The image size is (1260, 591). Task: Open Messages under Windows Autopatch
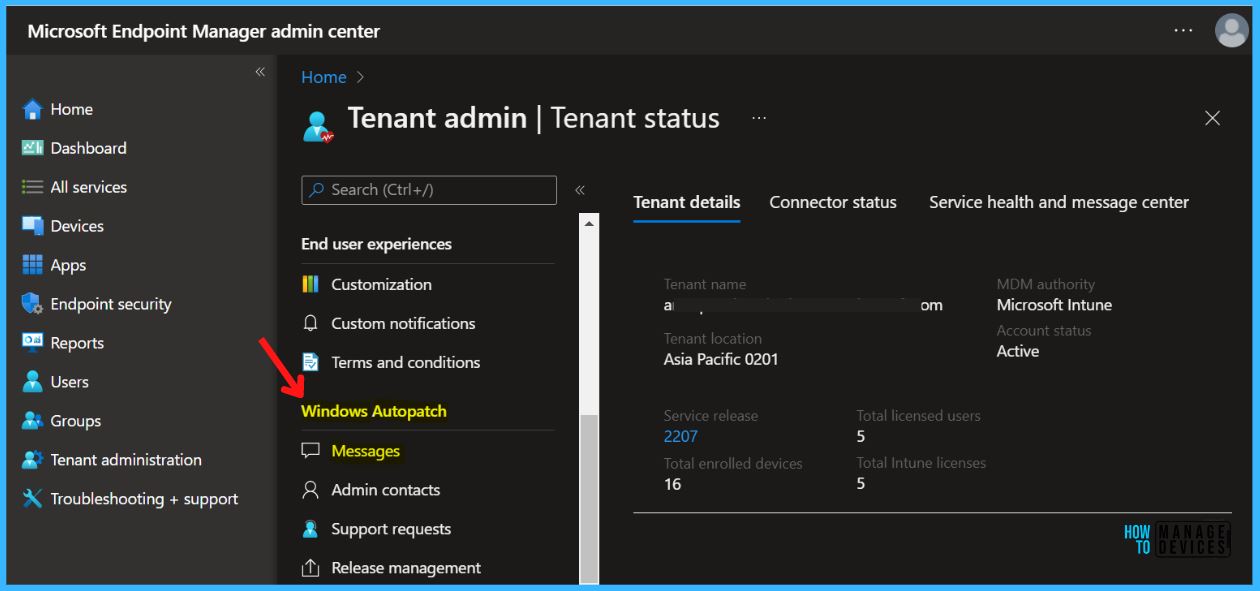coord(365,451)
